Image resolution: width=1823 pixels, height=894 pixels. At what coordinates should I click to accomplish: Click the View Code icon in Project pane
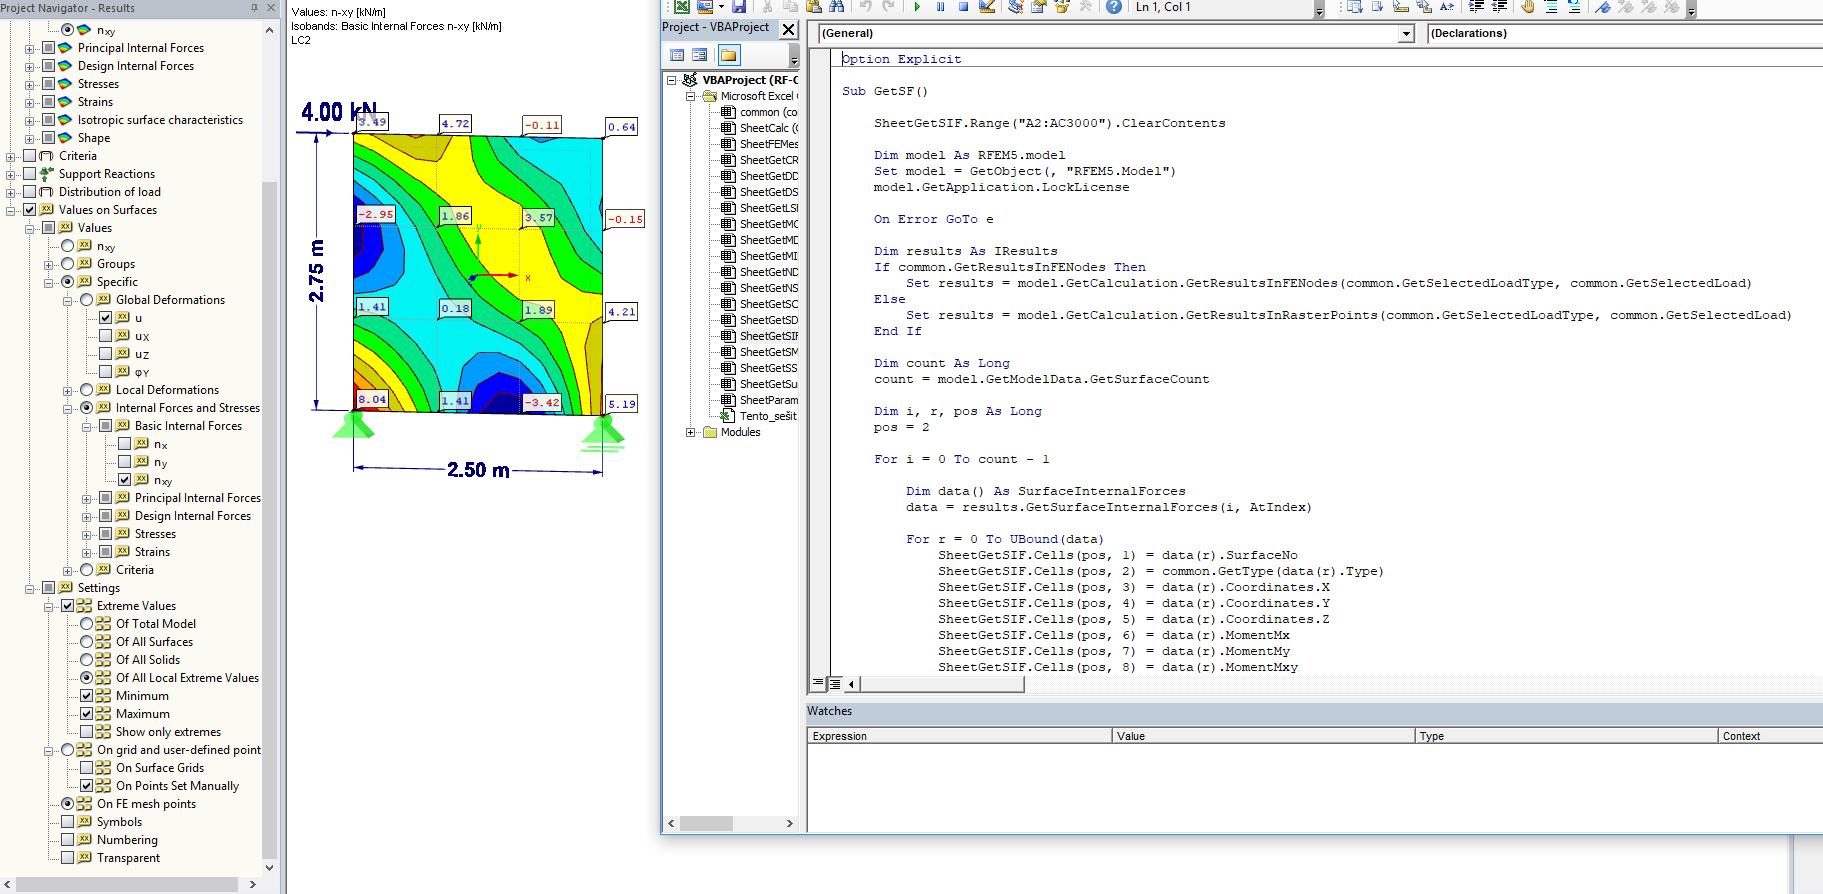677,55
